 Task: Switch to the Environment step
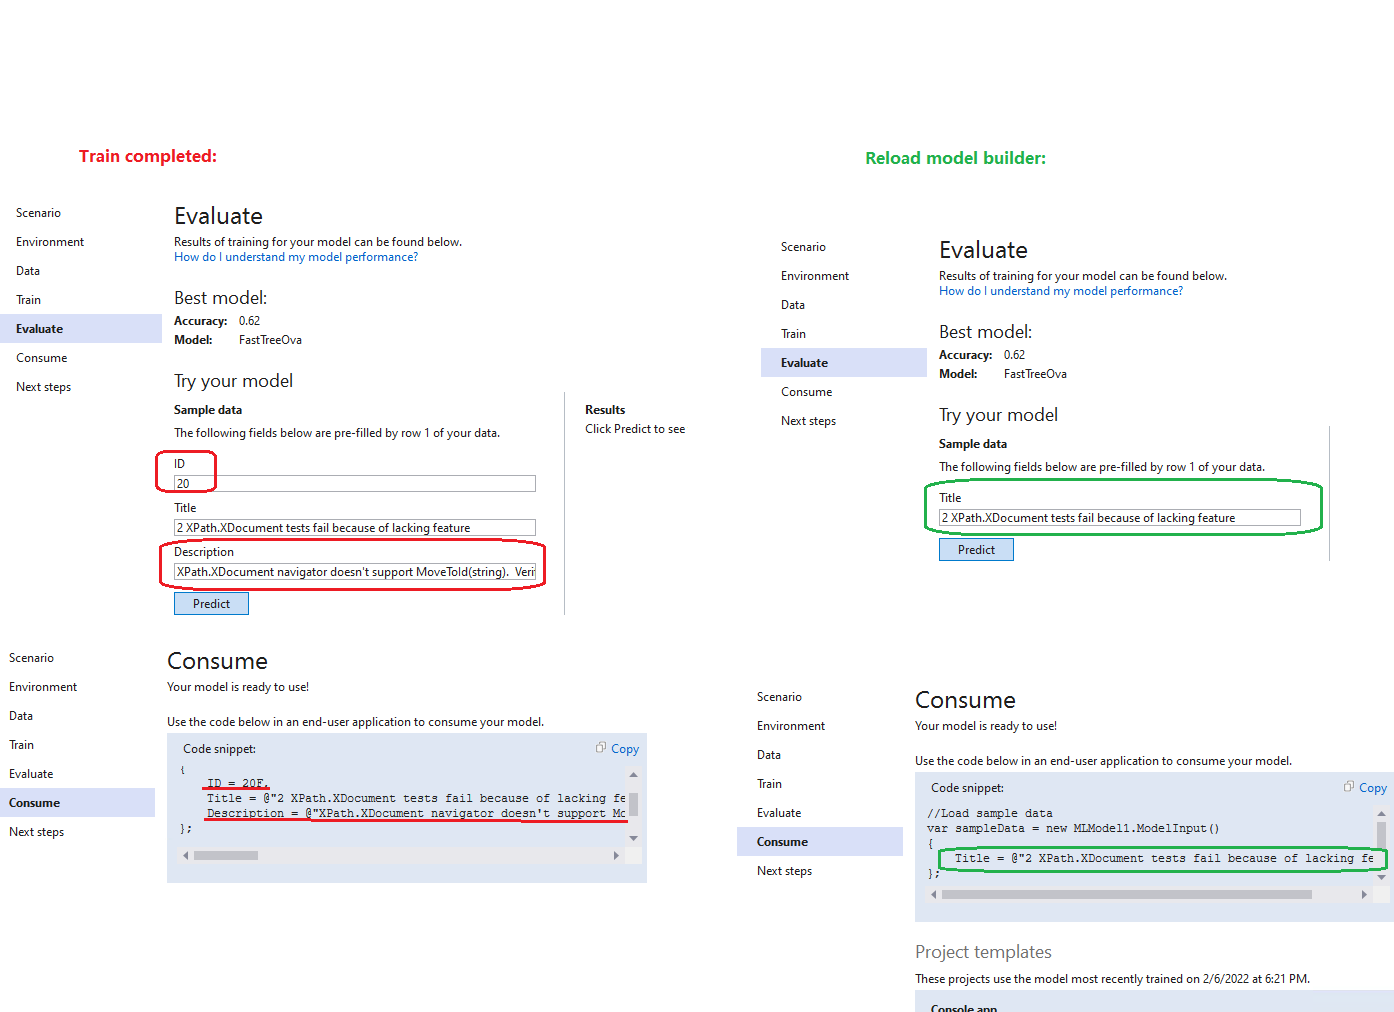point(50,241)
